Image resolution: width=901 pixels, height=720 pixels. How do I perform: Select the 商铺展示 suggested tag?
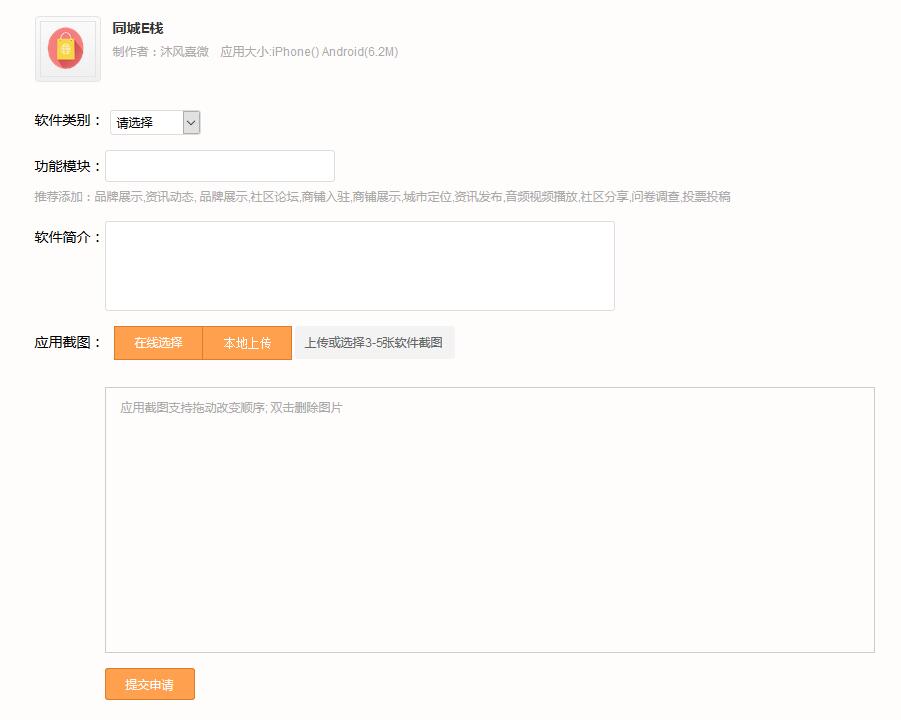pyautogui.click(x=376, y=197)
